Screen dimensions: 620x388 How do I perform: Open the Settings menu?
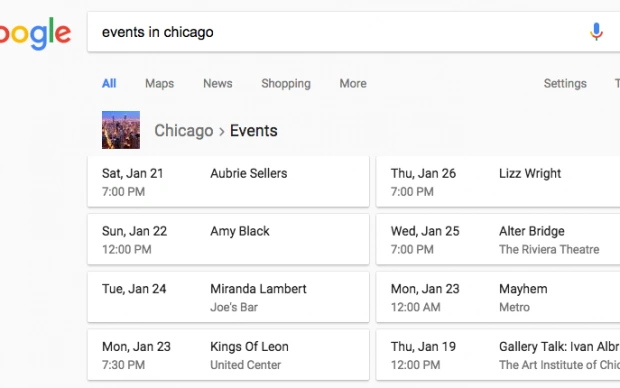[x=565, y=83]
